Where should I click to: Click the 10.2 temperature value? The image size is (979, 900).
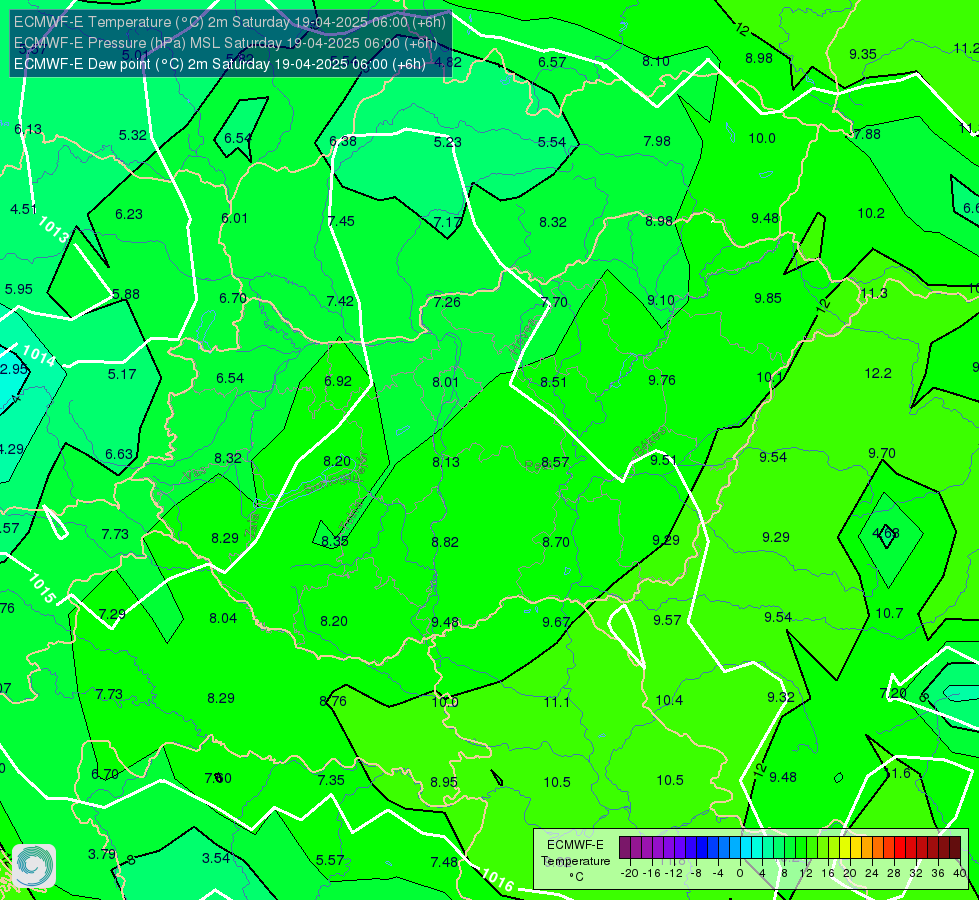[x=871, y=214]
